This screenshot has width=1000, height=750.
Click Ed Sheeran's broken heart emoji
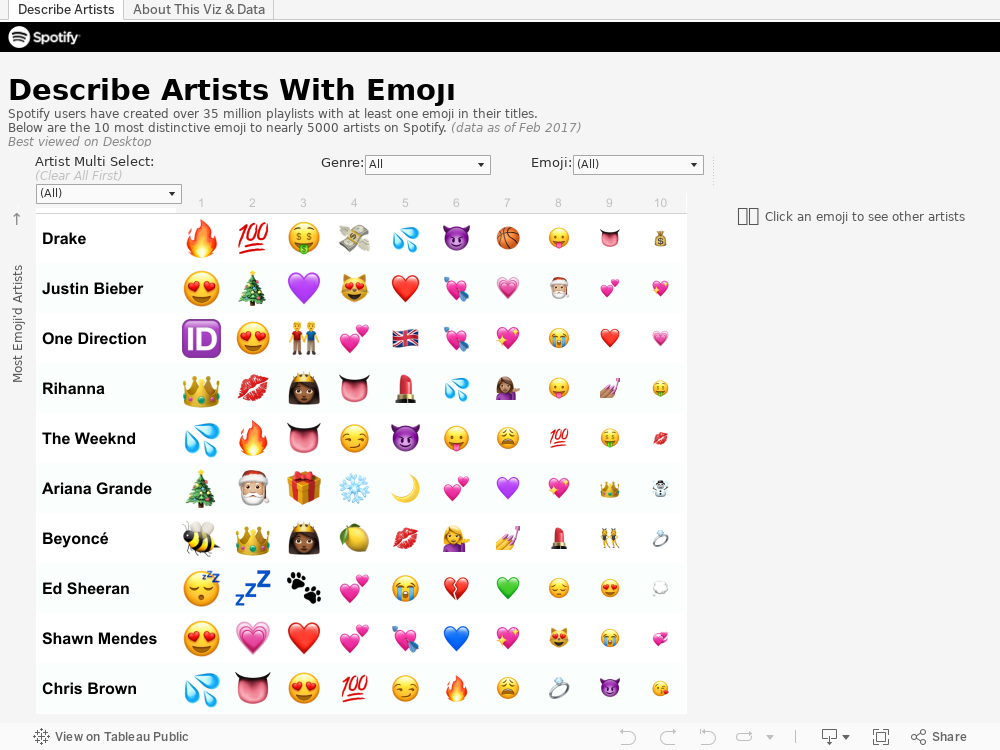coord(457,588)
